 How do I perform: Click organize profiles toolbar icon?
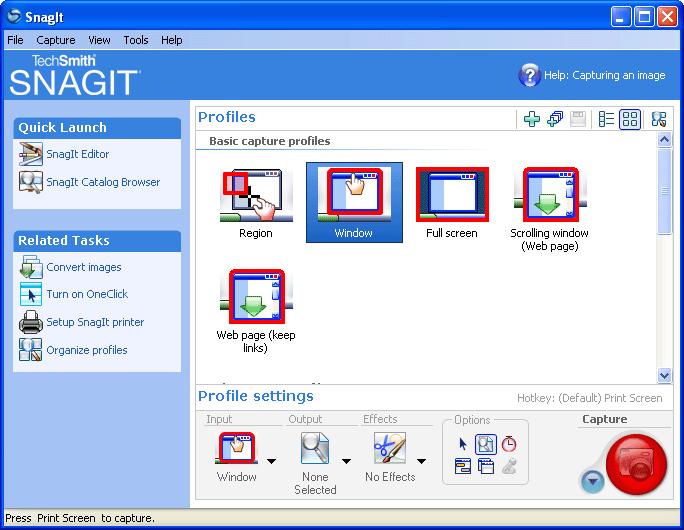659,119
